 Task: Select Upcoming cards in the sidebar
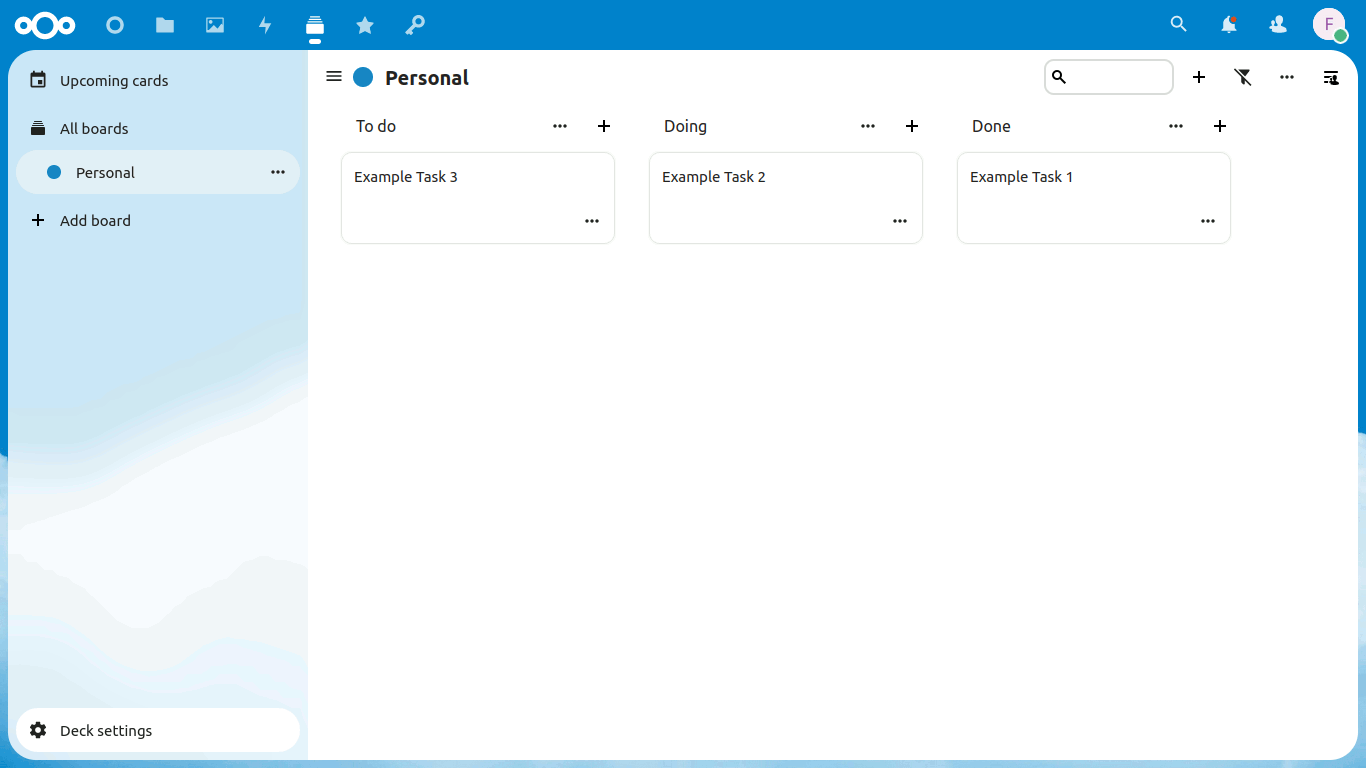[114, 81]
